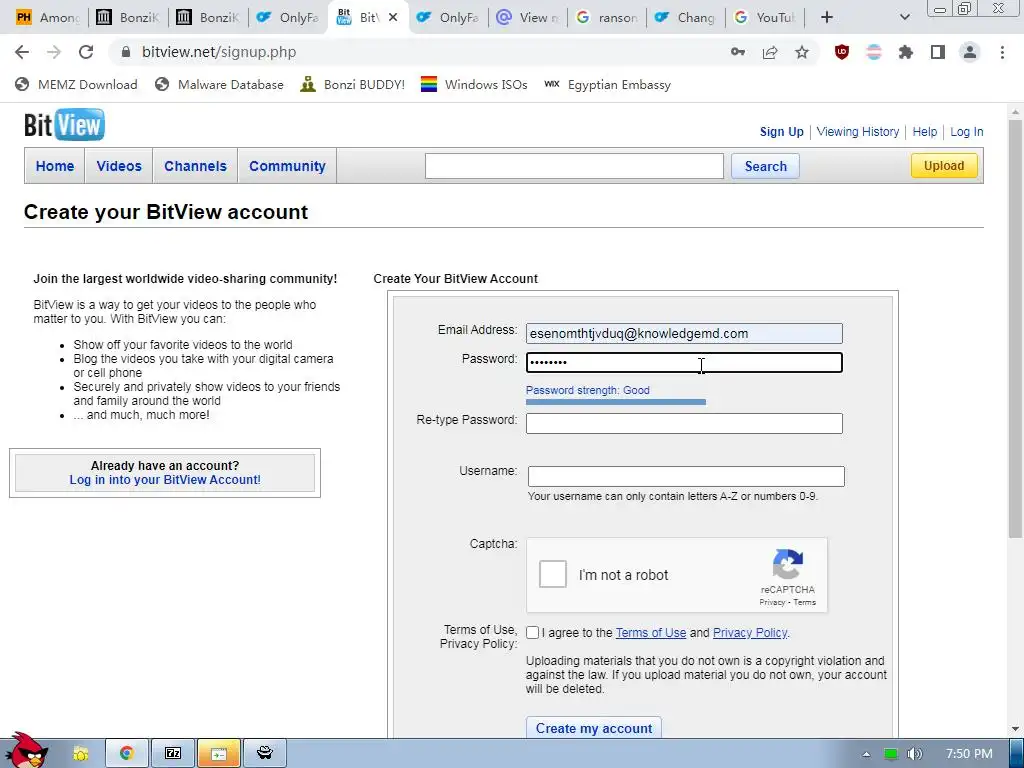Open the Community navigation item
This screenshot has width=1024, height=768.
(287, 166)
